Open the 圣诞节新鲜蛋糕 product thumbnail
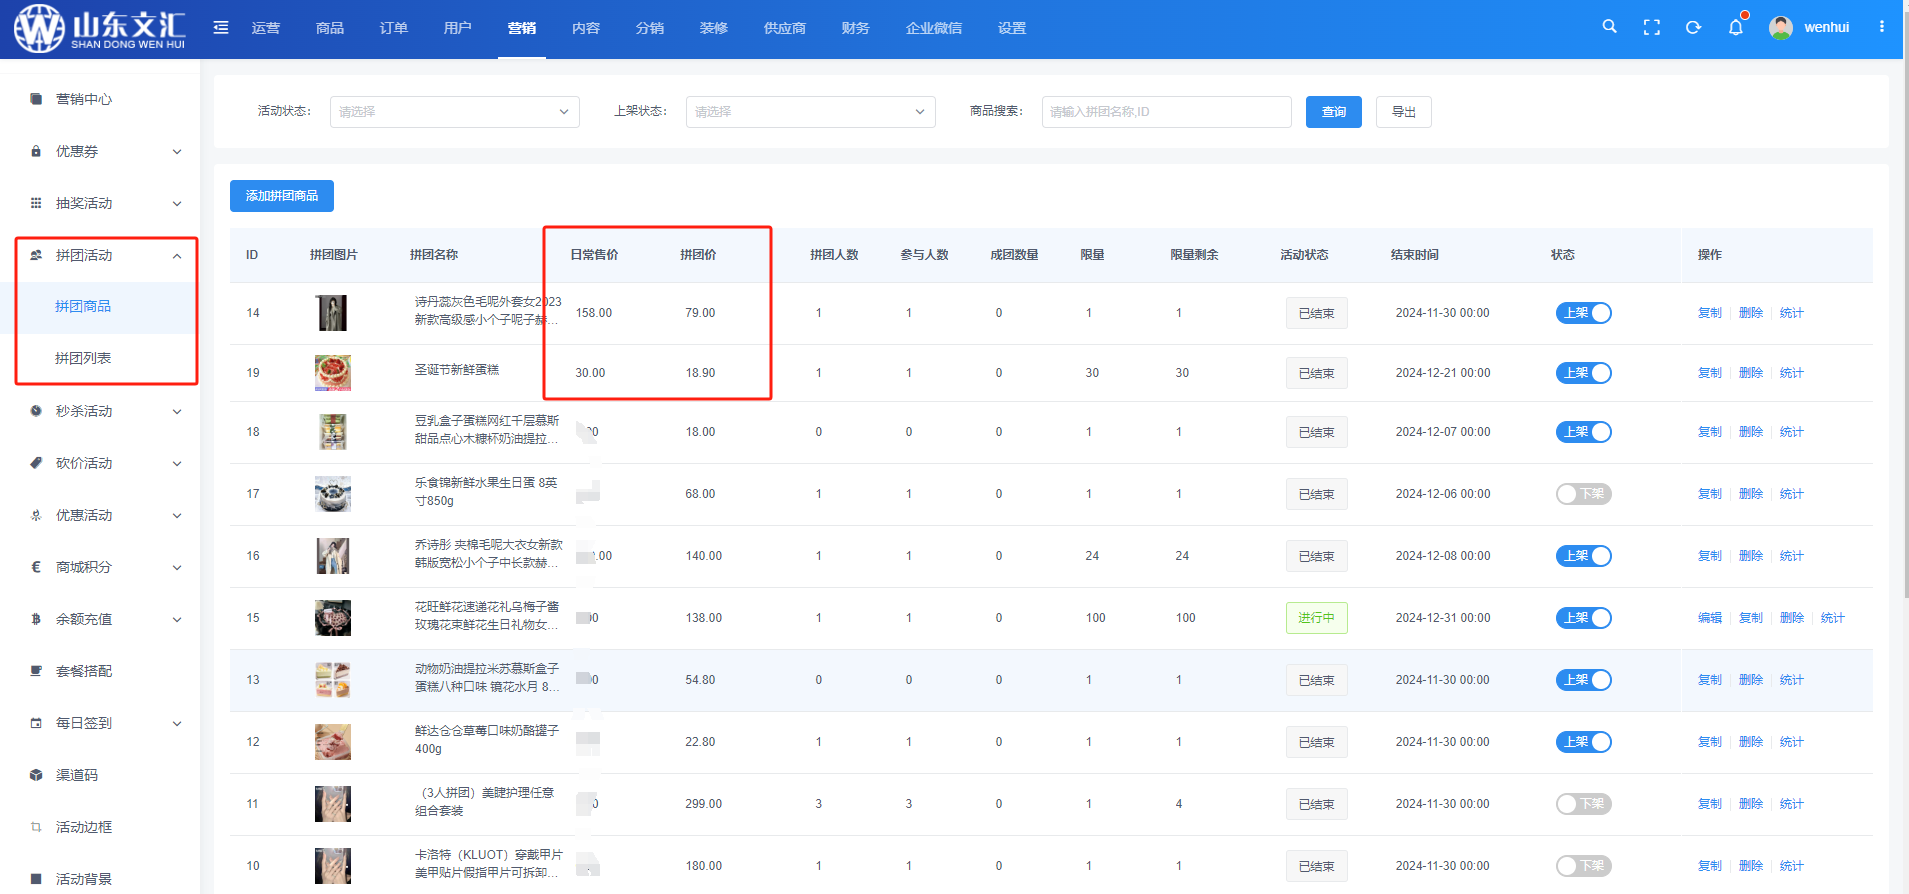This screenshot has width=1909, height=894. tap(332, 373)
